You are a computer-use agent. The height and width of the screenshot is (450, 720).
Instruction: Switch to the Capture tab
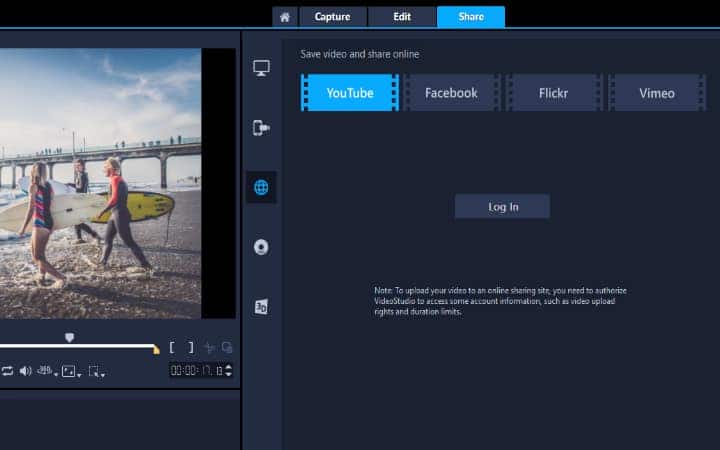(332, 17)
